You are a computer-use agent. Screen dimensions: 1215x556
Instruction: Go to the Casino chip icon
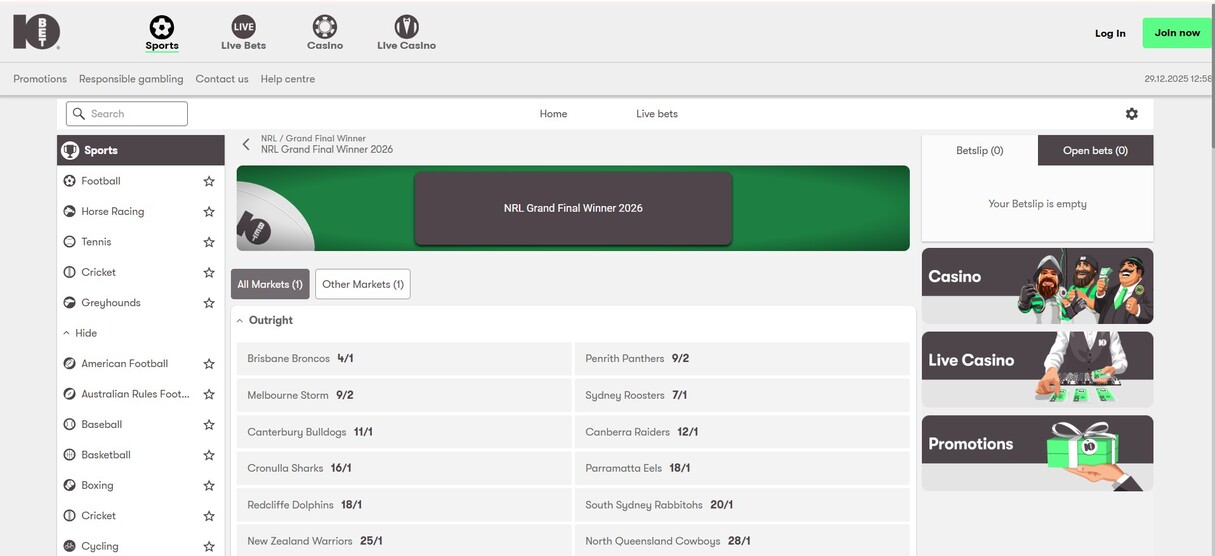(324, 26)
